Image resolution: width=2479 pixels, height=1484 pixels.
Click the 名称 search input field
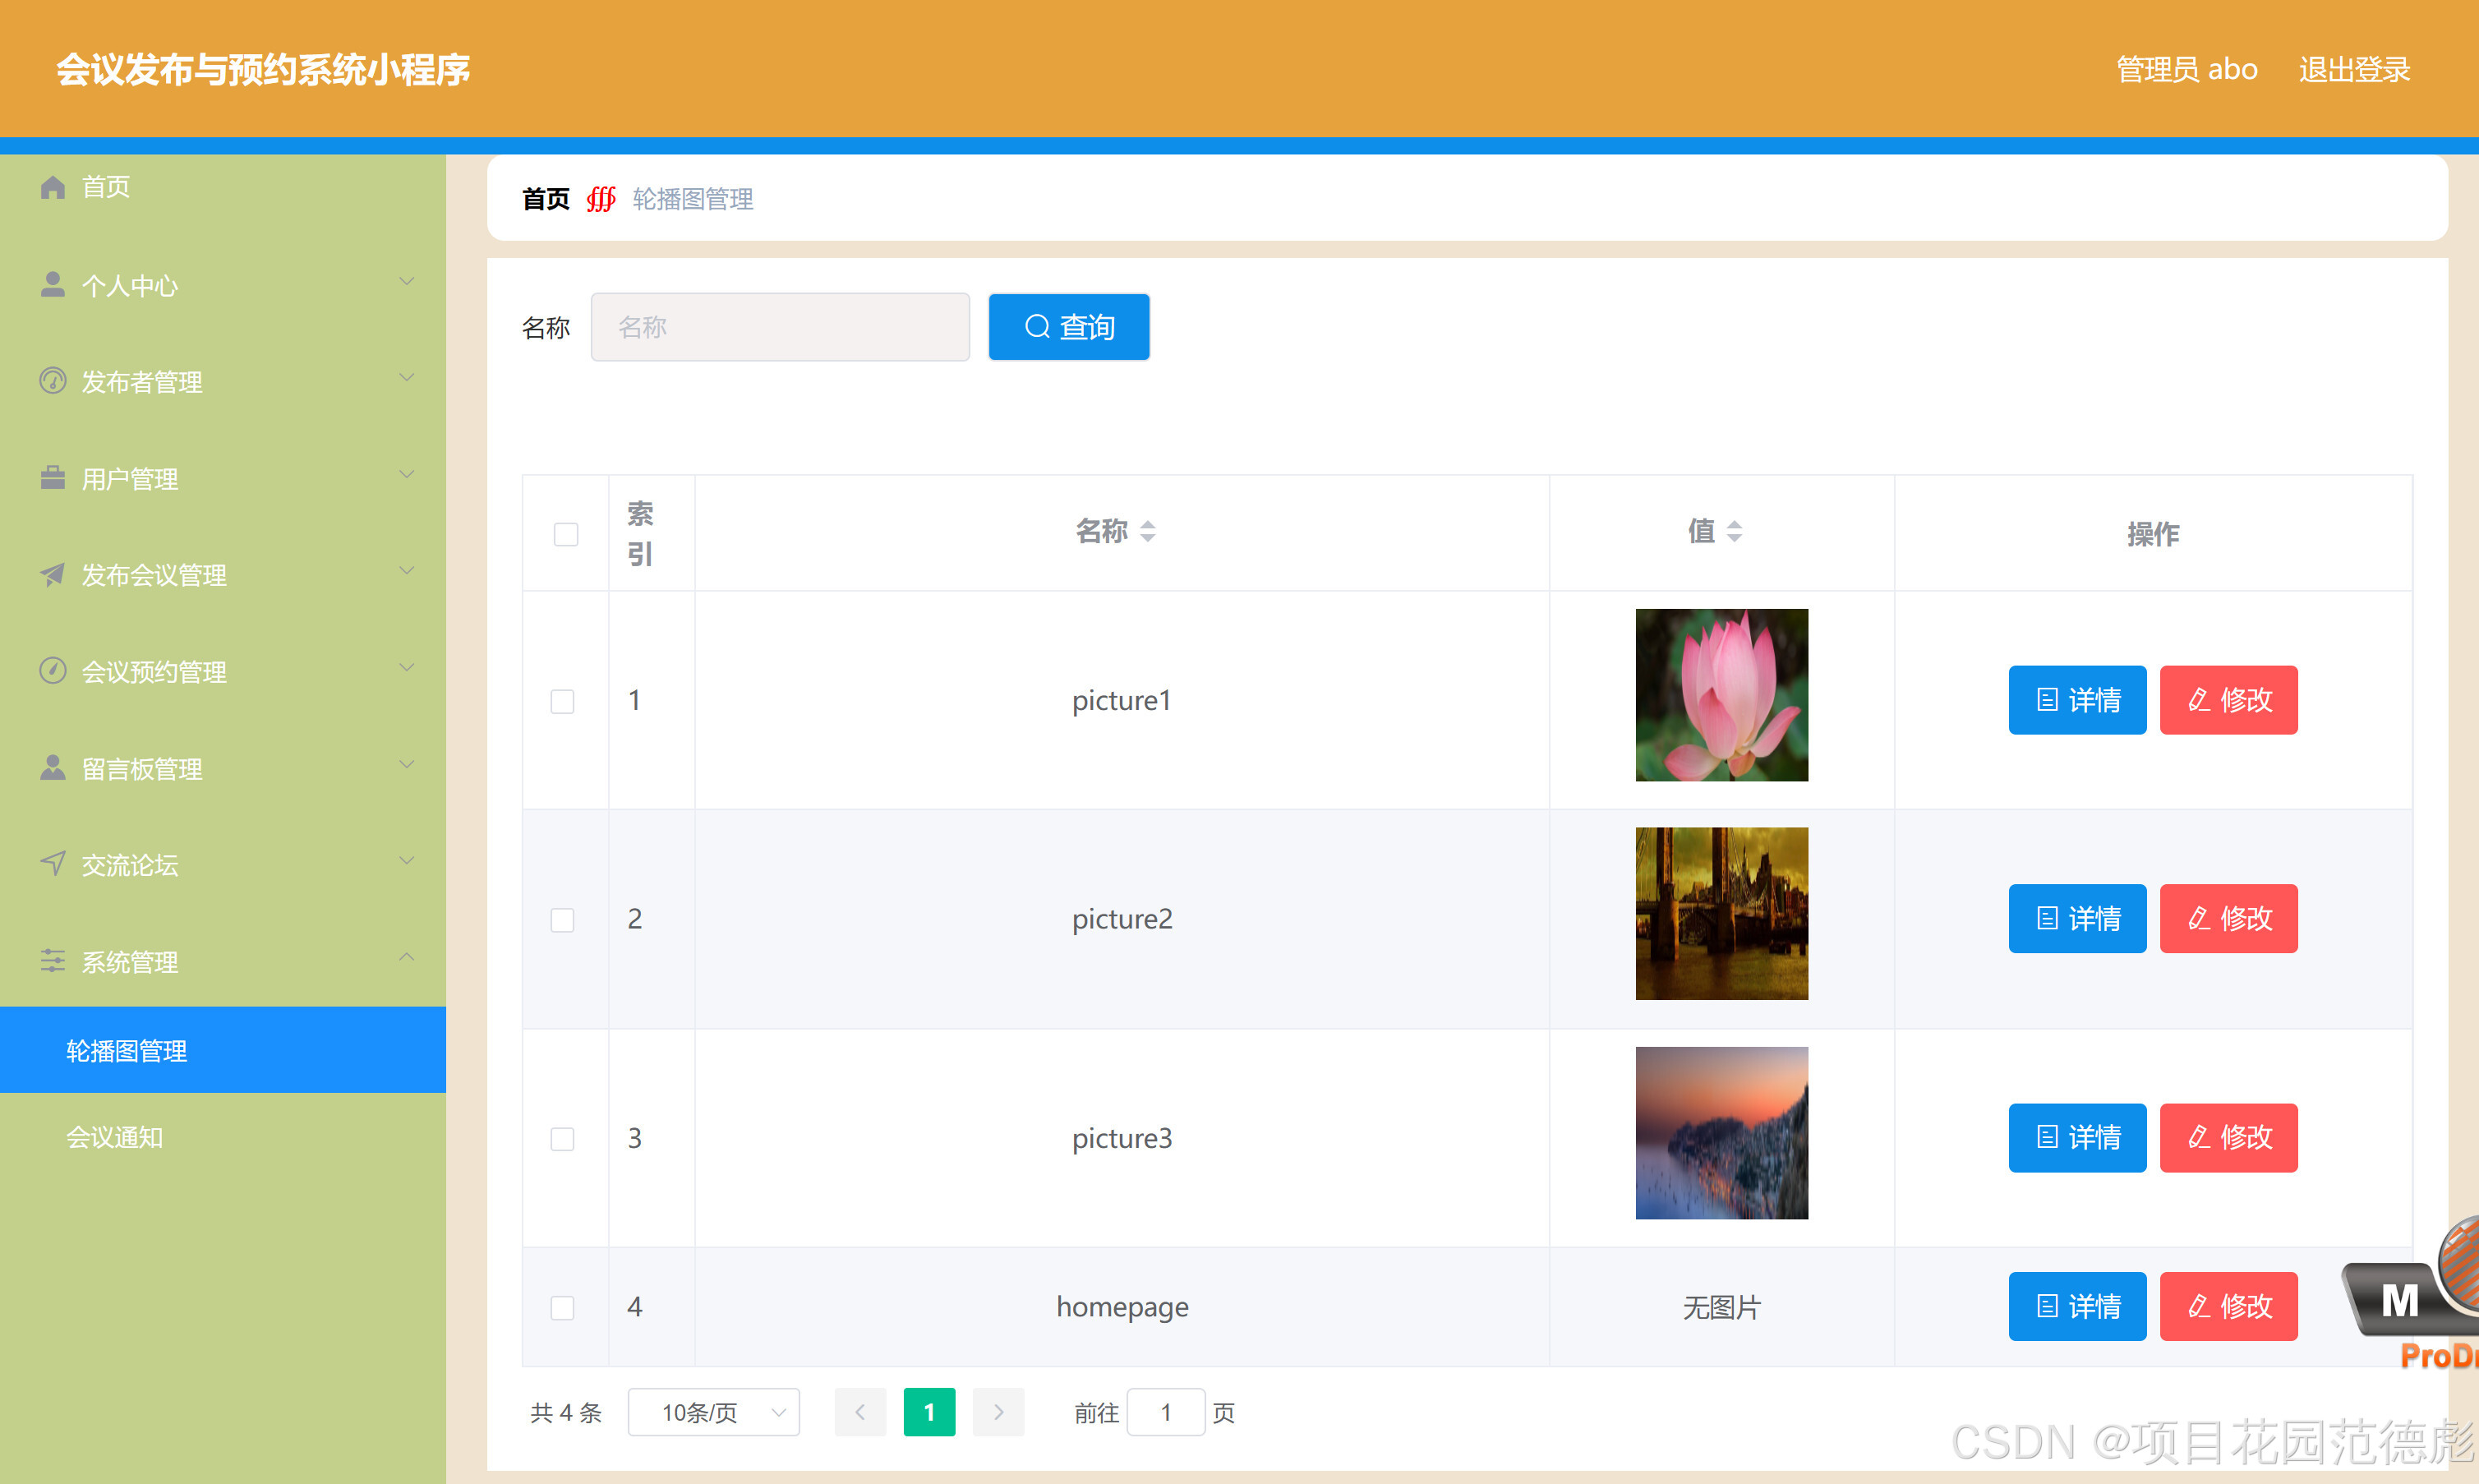(x=779, y=327)
